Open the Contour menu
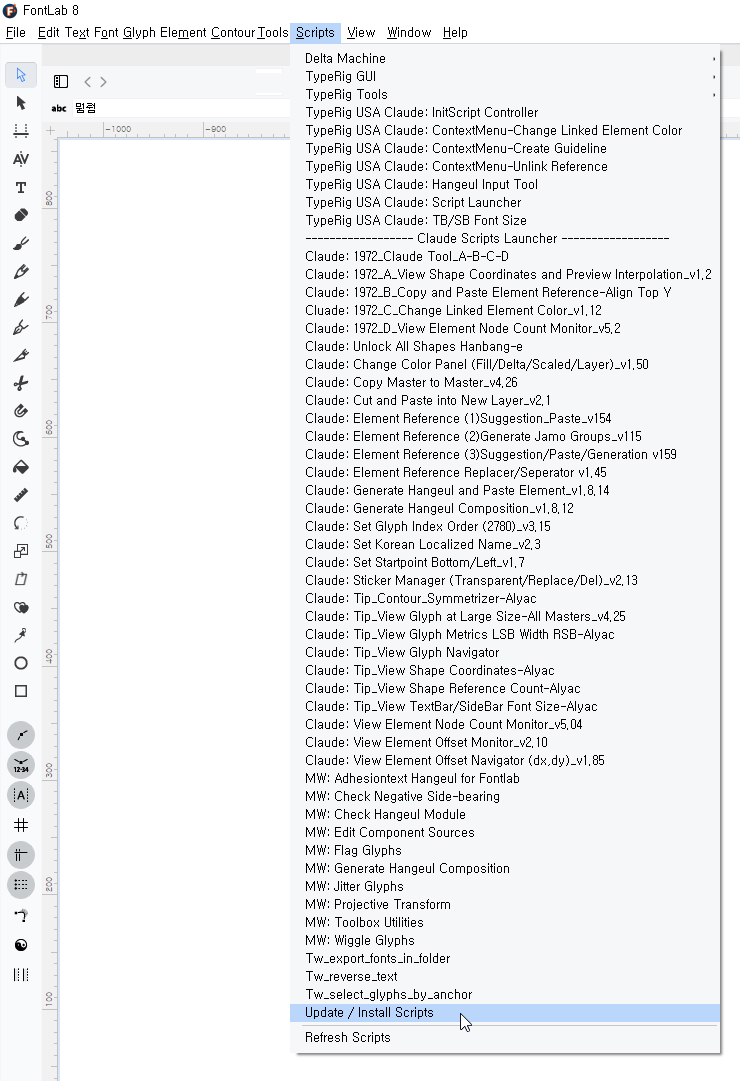This screenshot has height=1081, width=740. [x=232, y=32]
